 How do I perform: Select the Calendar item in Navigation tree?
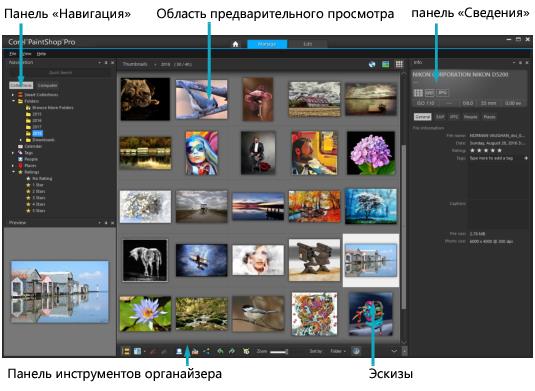(x=33, y=146)
